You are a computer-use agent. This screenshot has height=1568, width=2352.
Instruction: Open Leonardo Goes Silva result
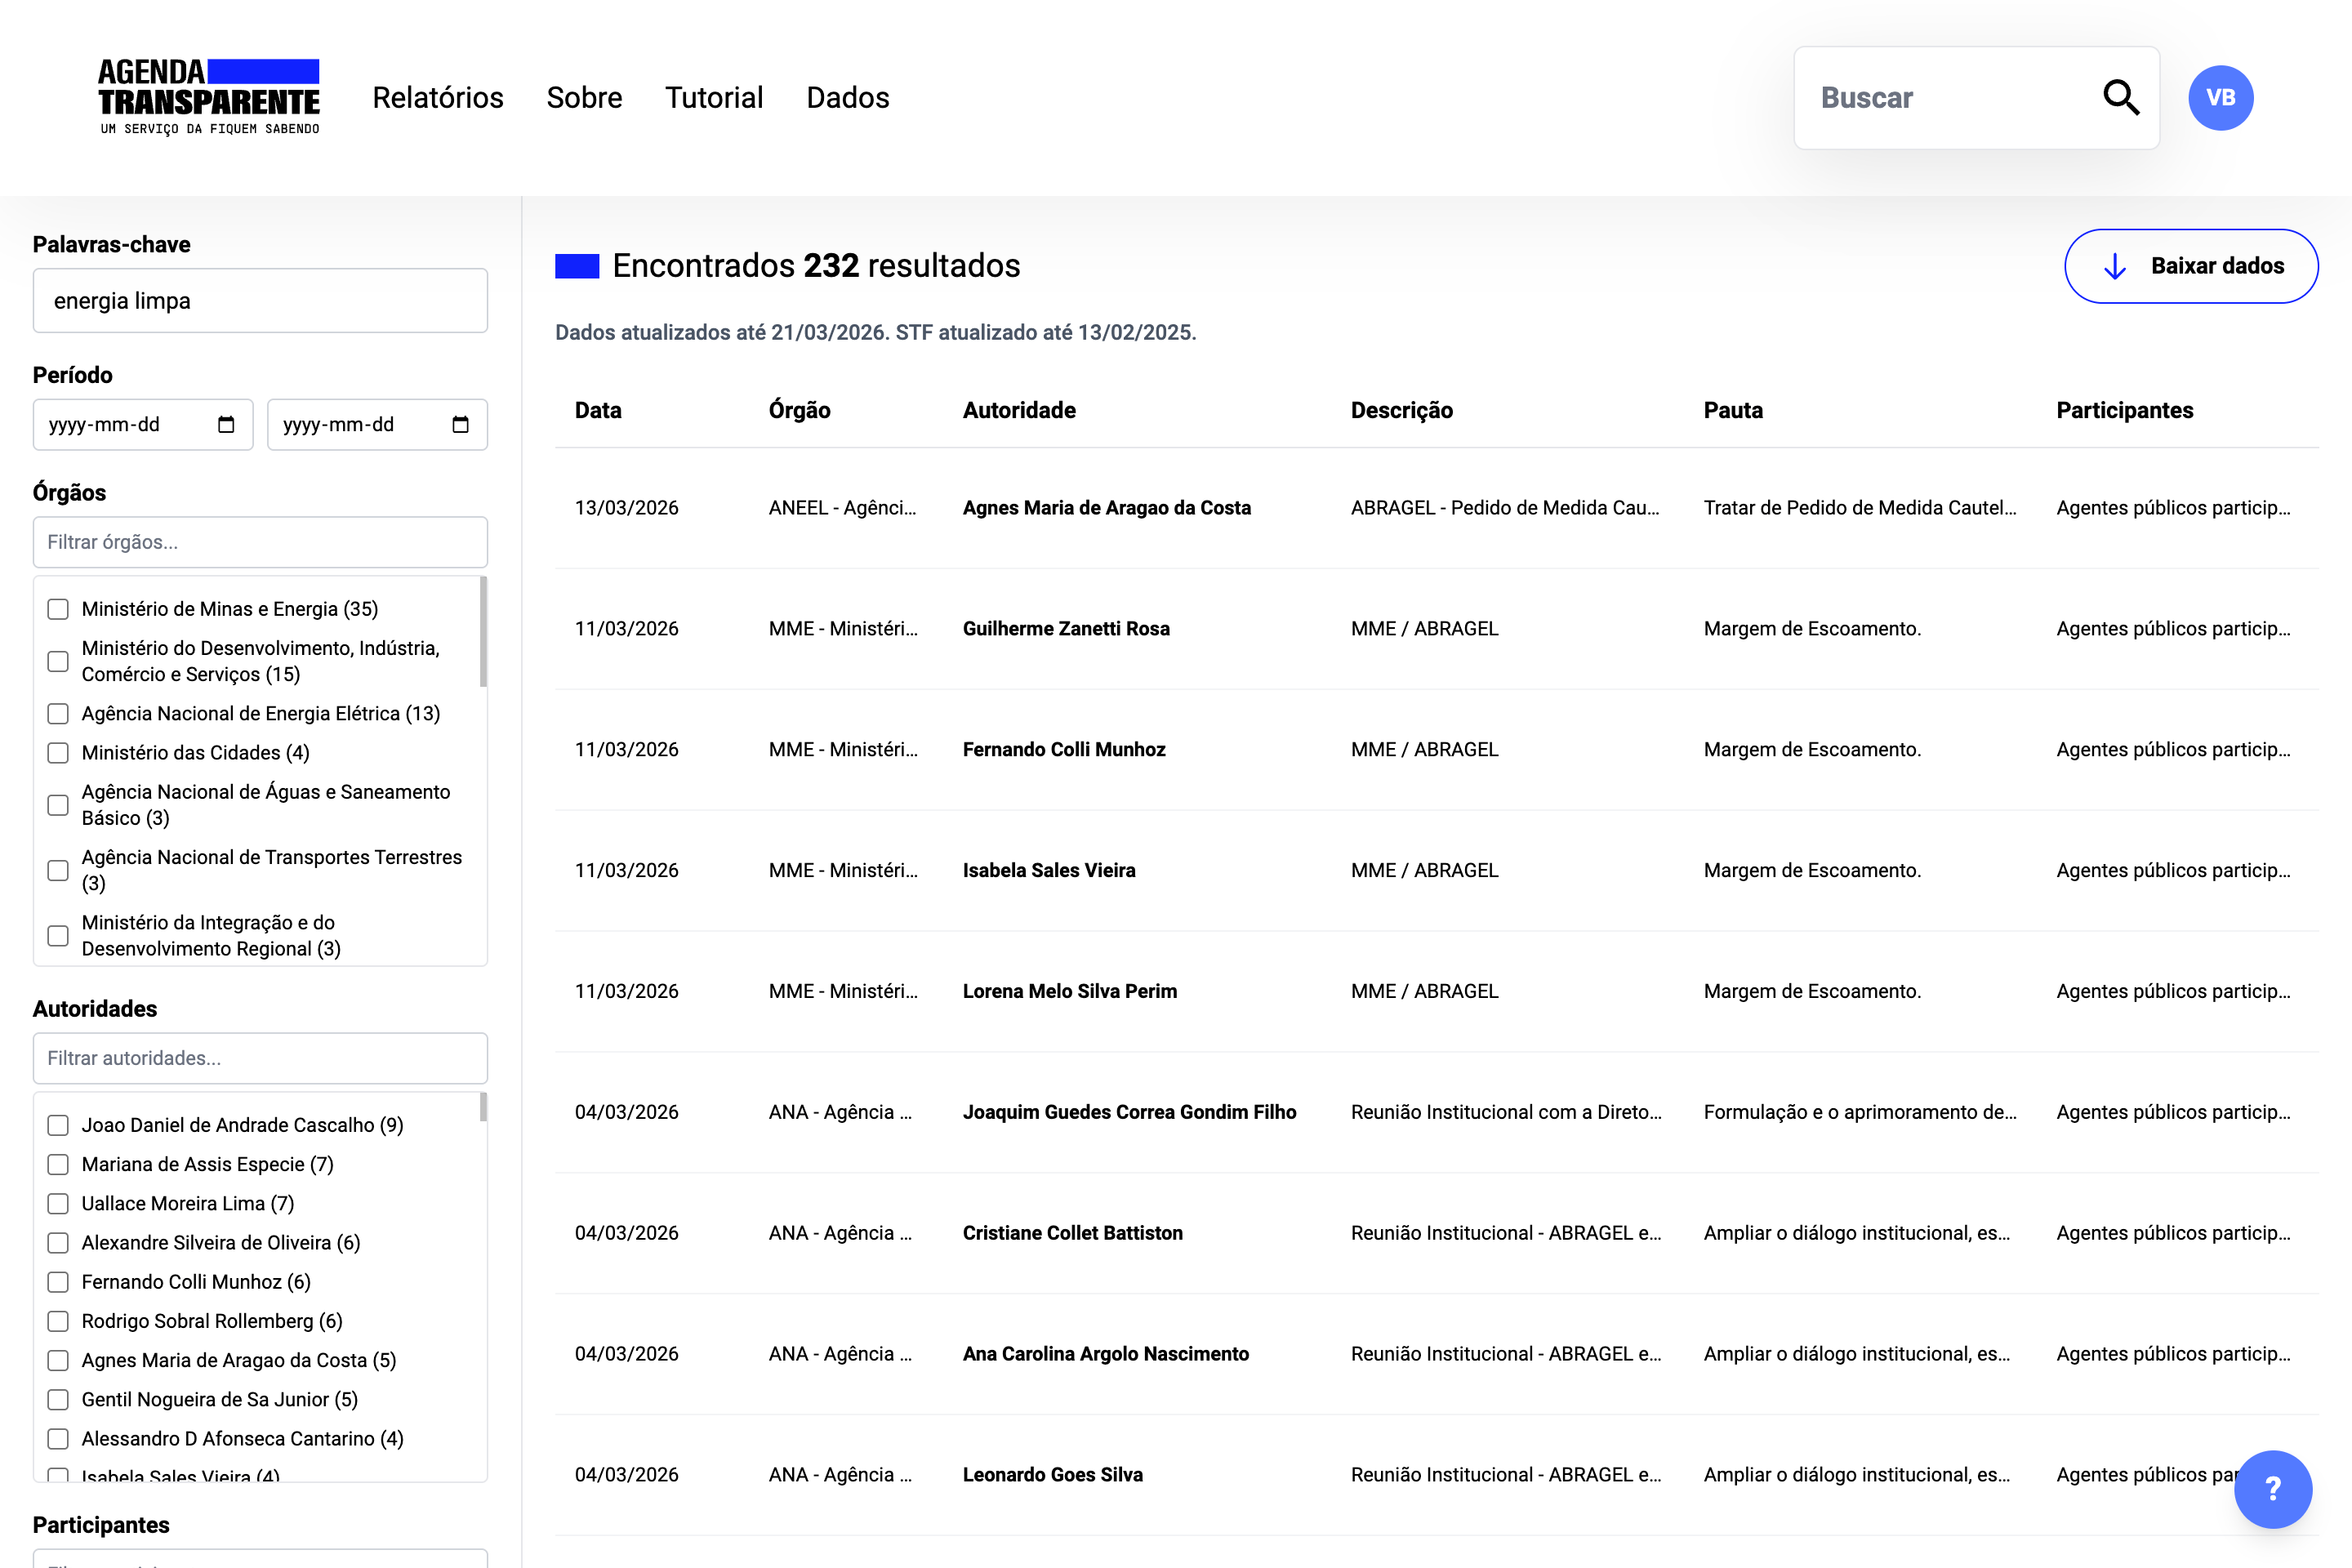tap(1436, 1476)
